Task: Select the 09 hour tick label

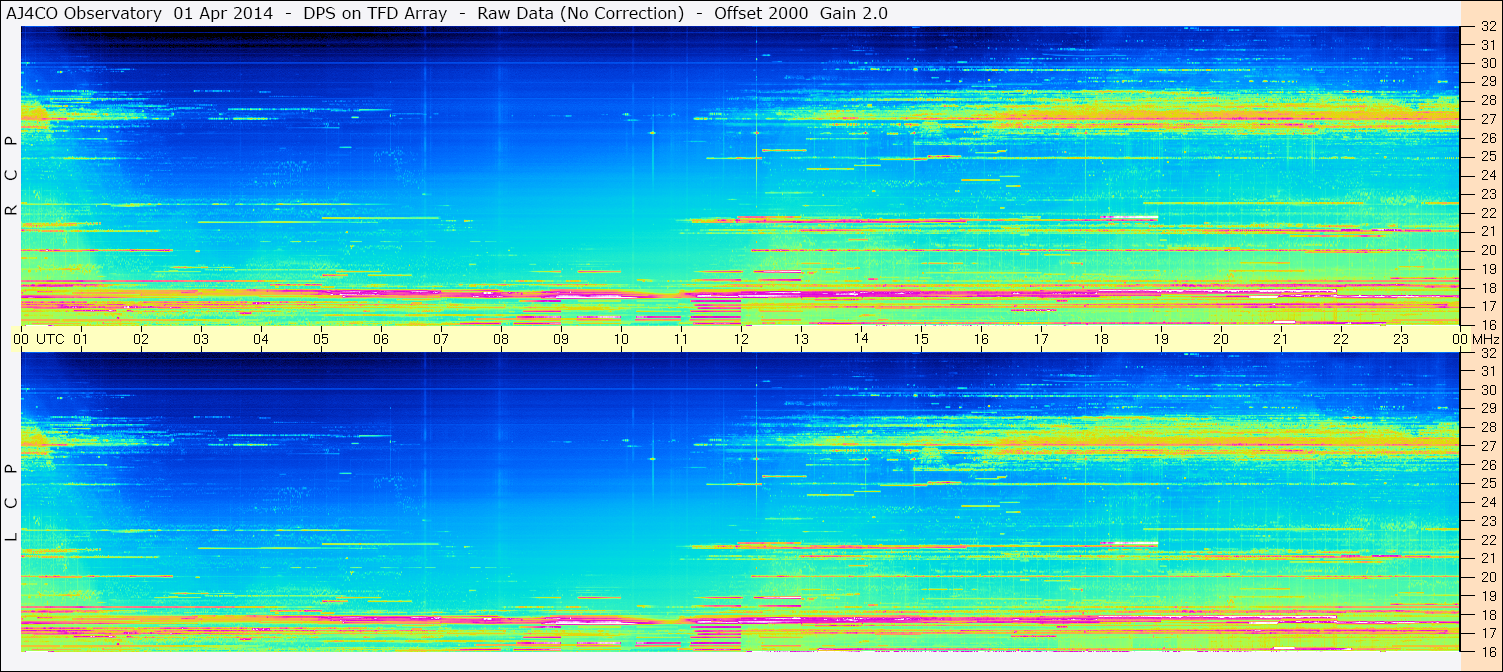Action: coord(561,339)
